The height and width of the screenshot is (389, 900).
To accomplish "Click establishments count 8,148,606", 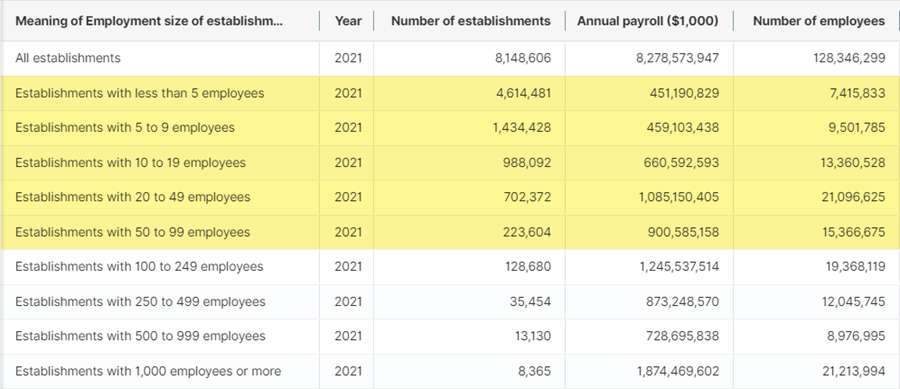I will [523, 58].
